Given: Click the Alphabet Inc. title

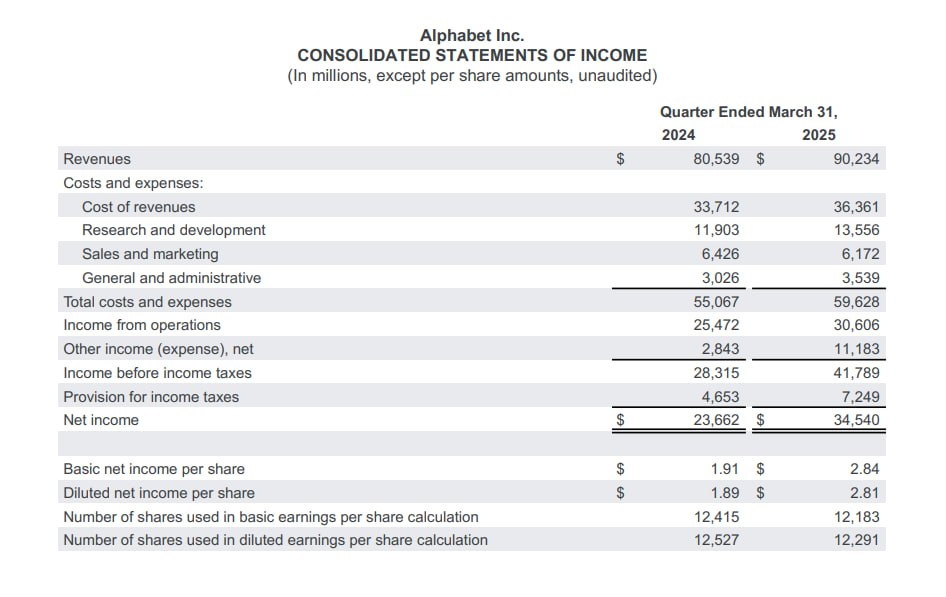Looking at the screenshot, I should (x=472, y=35).
